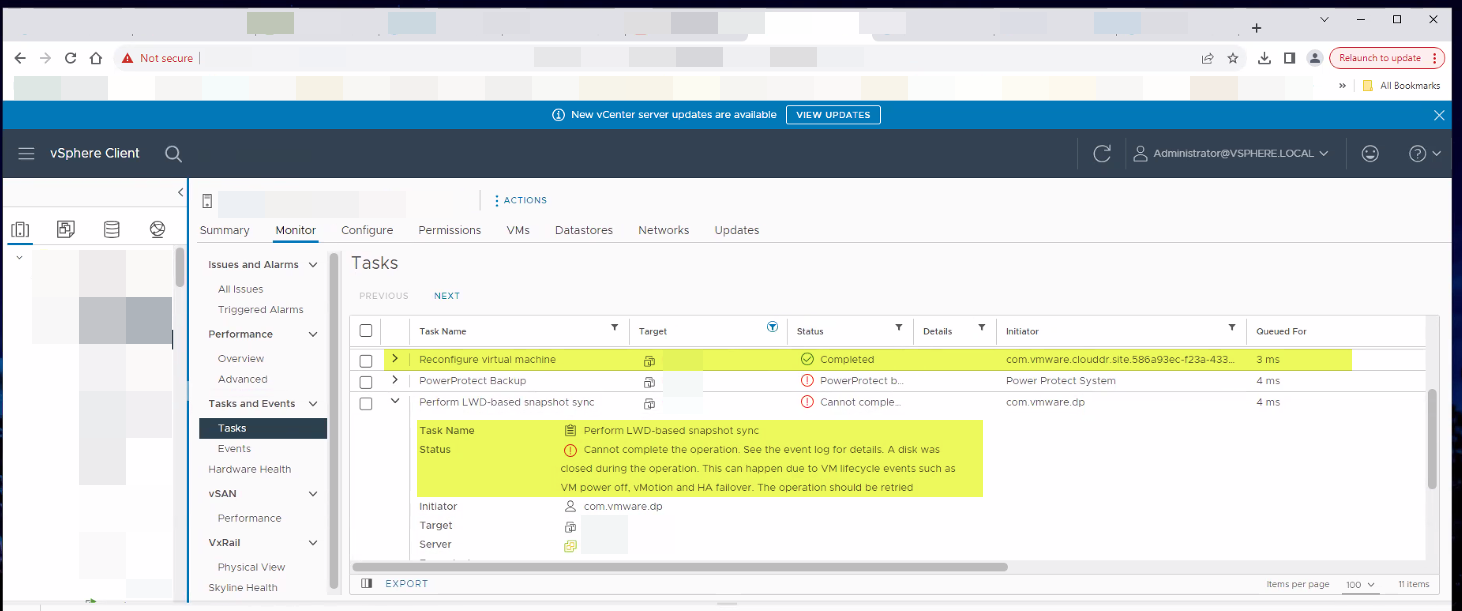
Task: Click the search magnifier icon
Action: 173,153
